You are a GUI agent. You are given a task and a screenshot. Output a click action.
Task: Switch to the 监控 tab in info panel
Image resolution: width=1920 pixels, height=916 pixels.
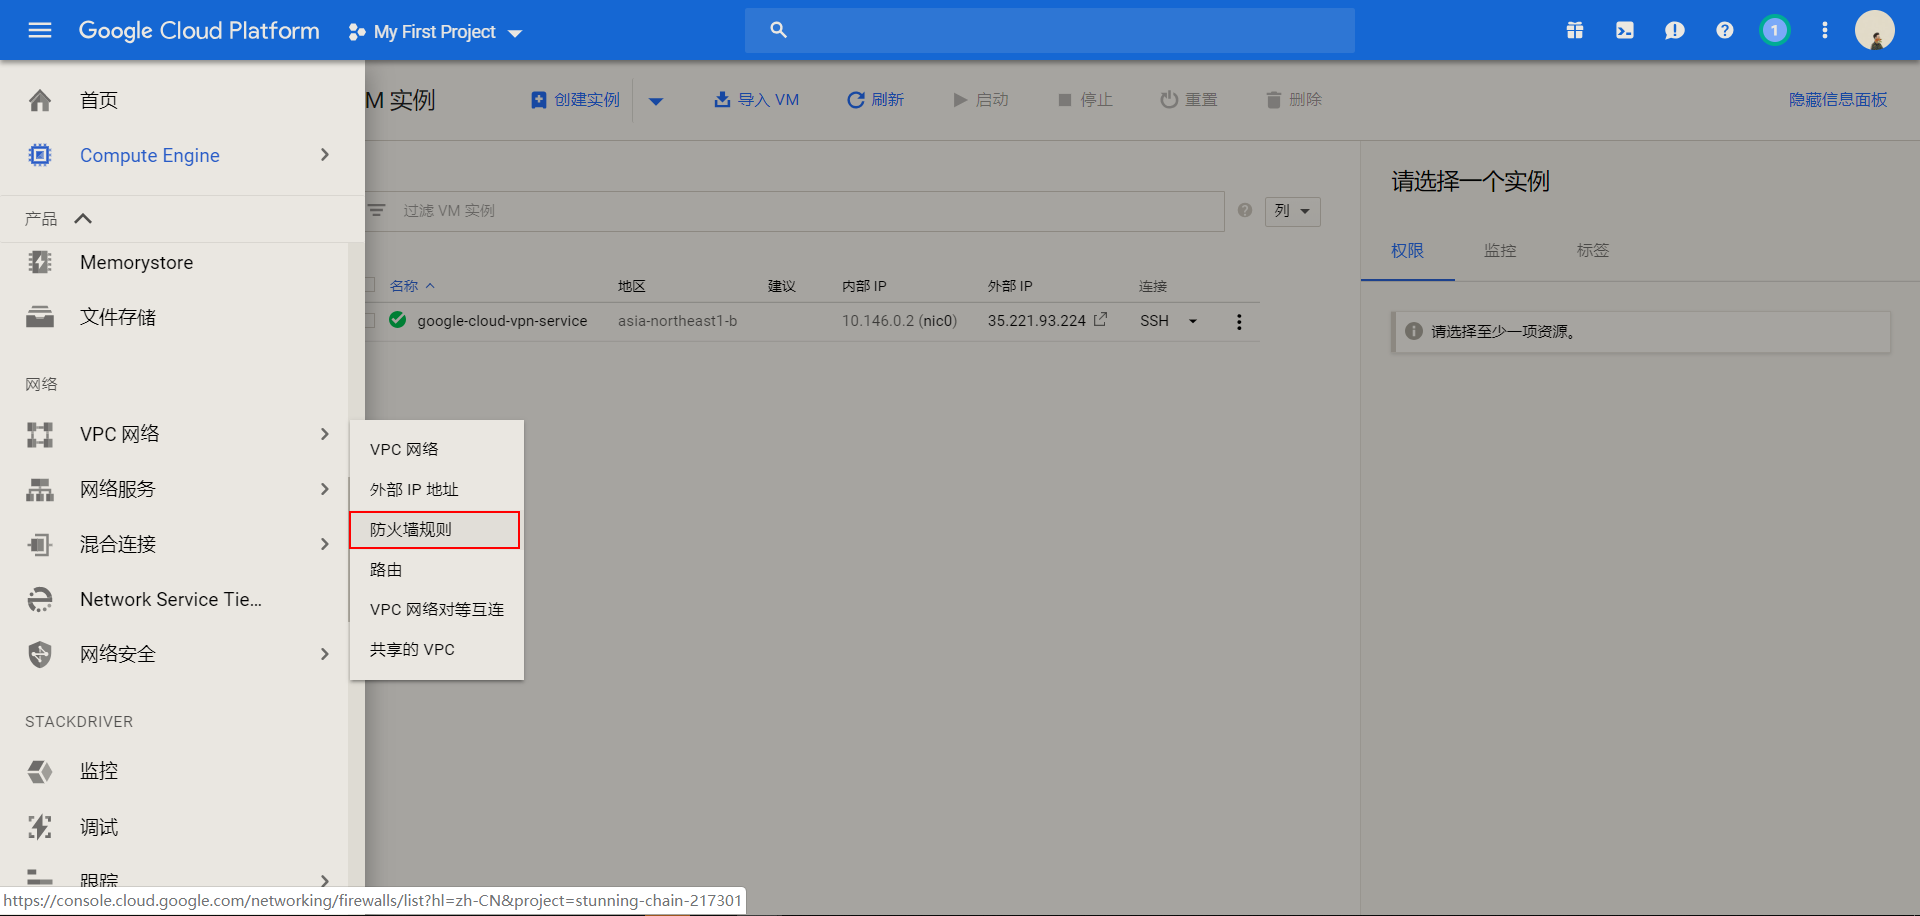coord(1500,251)
